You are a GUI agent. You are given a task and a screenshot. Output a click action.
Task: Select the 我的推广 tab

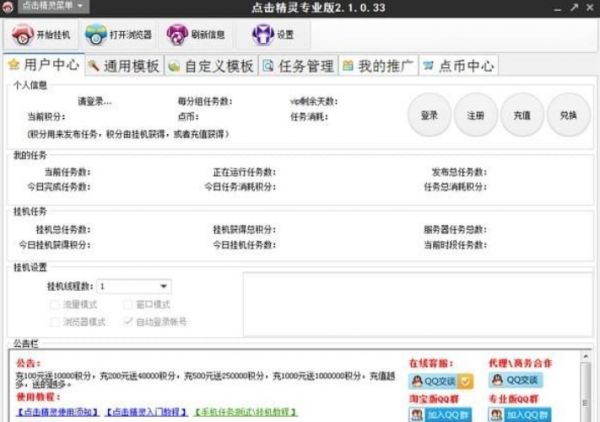[378, 66]
